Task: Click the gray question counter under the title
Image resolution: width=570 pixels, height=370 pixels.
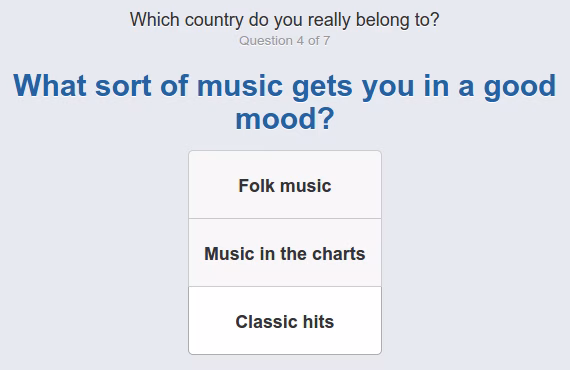Action: pyautogui.click(x=285, y=41)
